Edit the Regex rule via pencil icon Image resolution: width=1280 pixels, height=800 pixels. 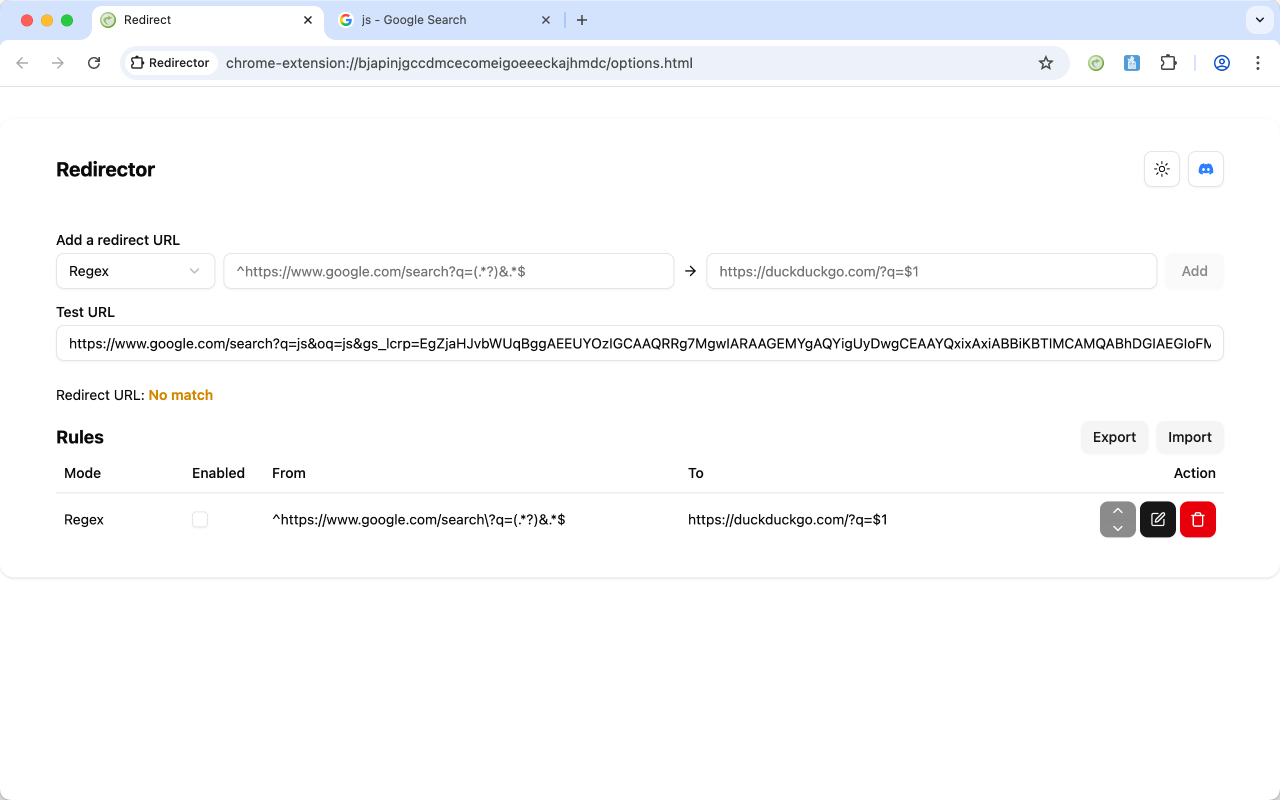[x=1157, y=519]
